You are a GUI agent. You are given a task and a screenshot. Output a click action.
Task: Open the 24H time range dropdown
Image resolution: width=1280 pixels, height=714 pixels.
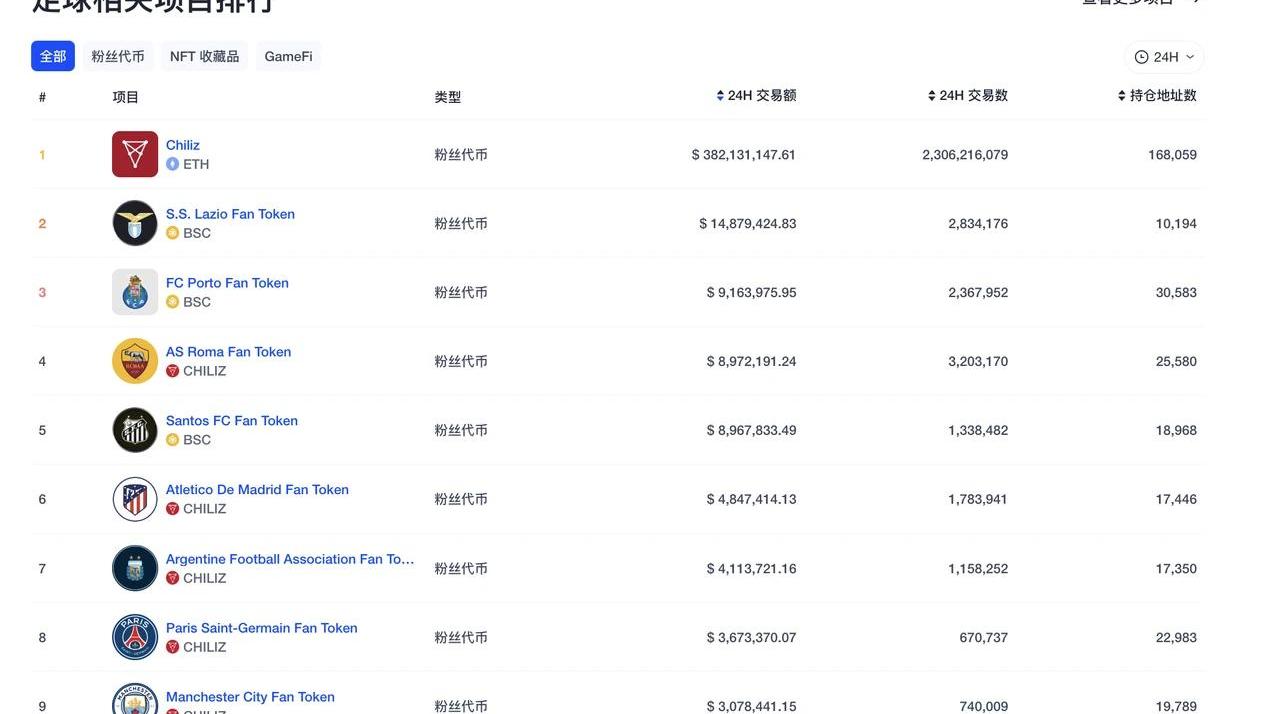(x=1164, y=57)
